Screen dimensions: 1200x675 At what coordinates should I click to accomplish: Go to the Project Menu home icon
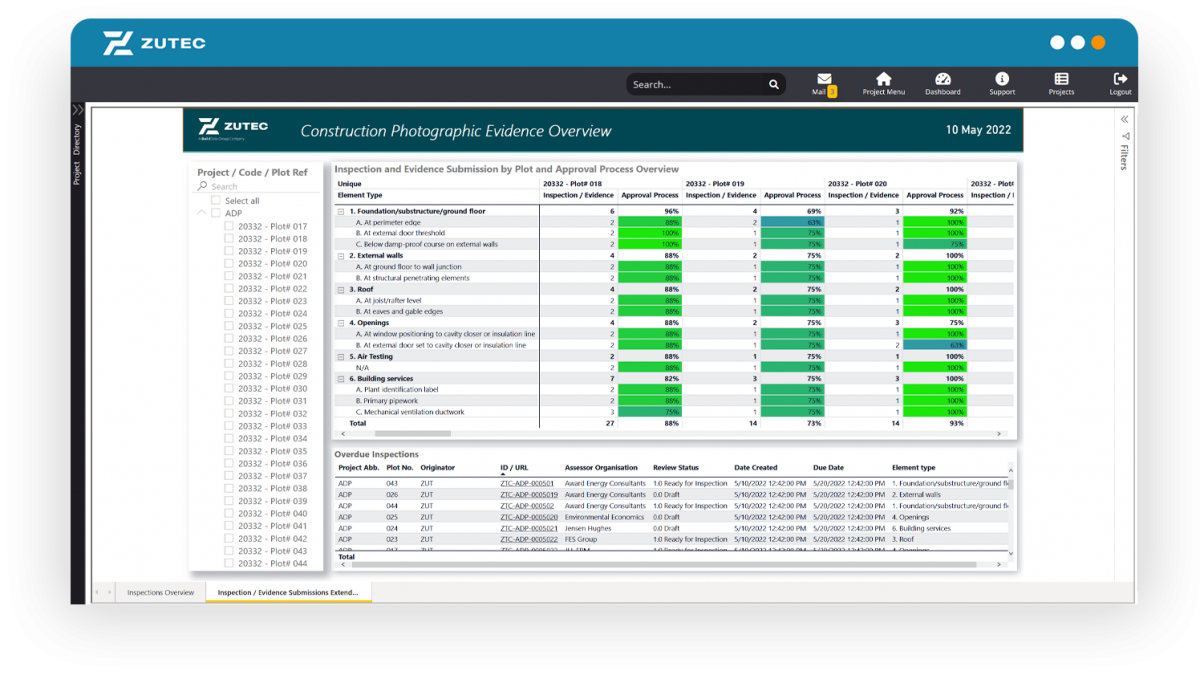[x=883, y=80]
